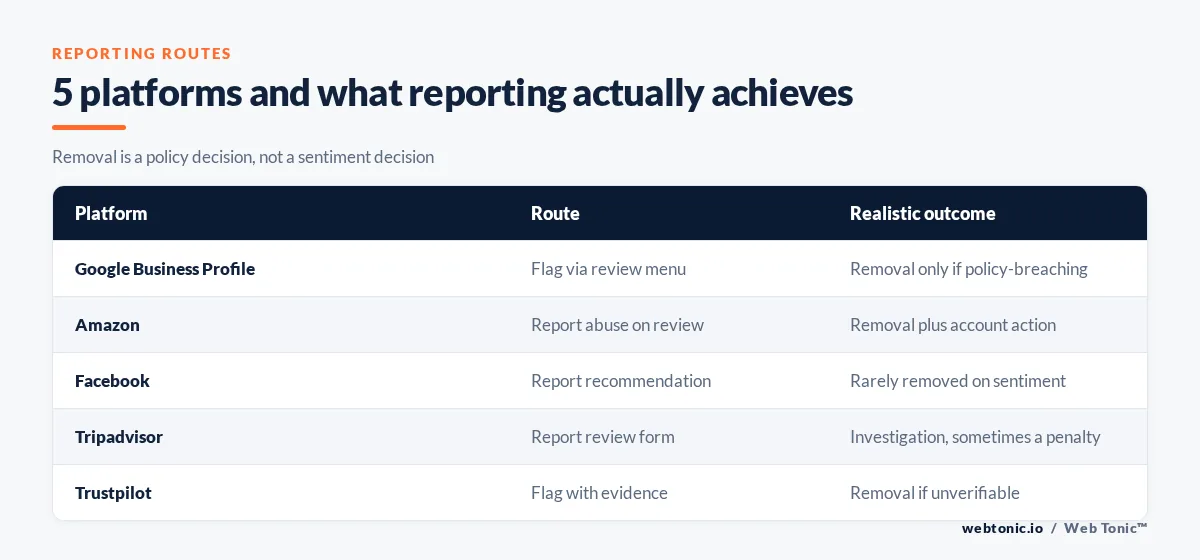Select the 'Report review form' cell
1200x560 pixels.
(602, 437)
